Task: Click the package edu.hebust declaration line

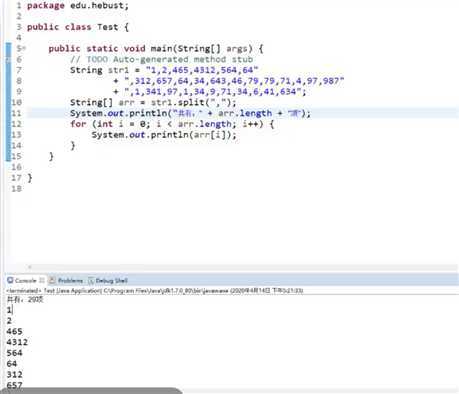Action: pyautogui.click(x=77, y=6)
